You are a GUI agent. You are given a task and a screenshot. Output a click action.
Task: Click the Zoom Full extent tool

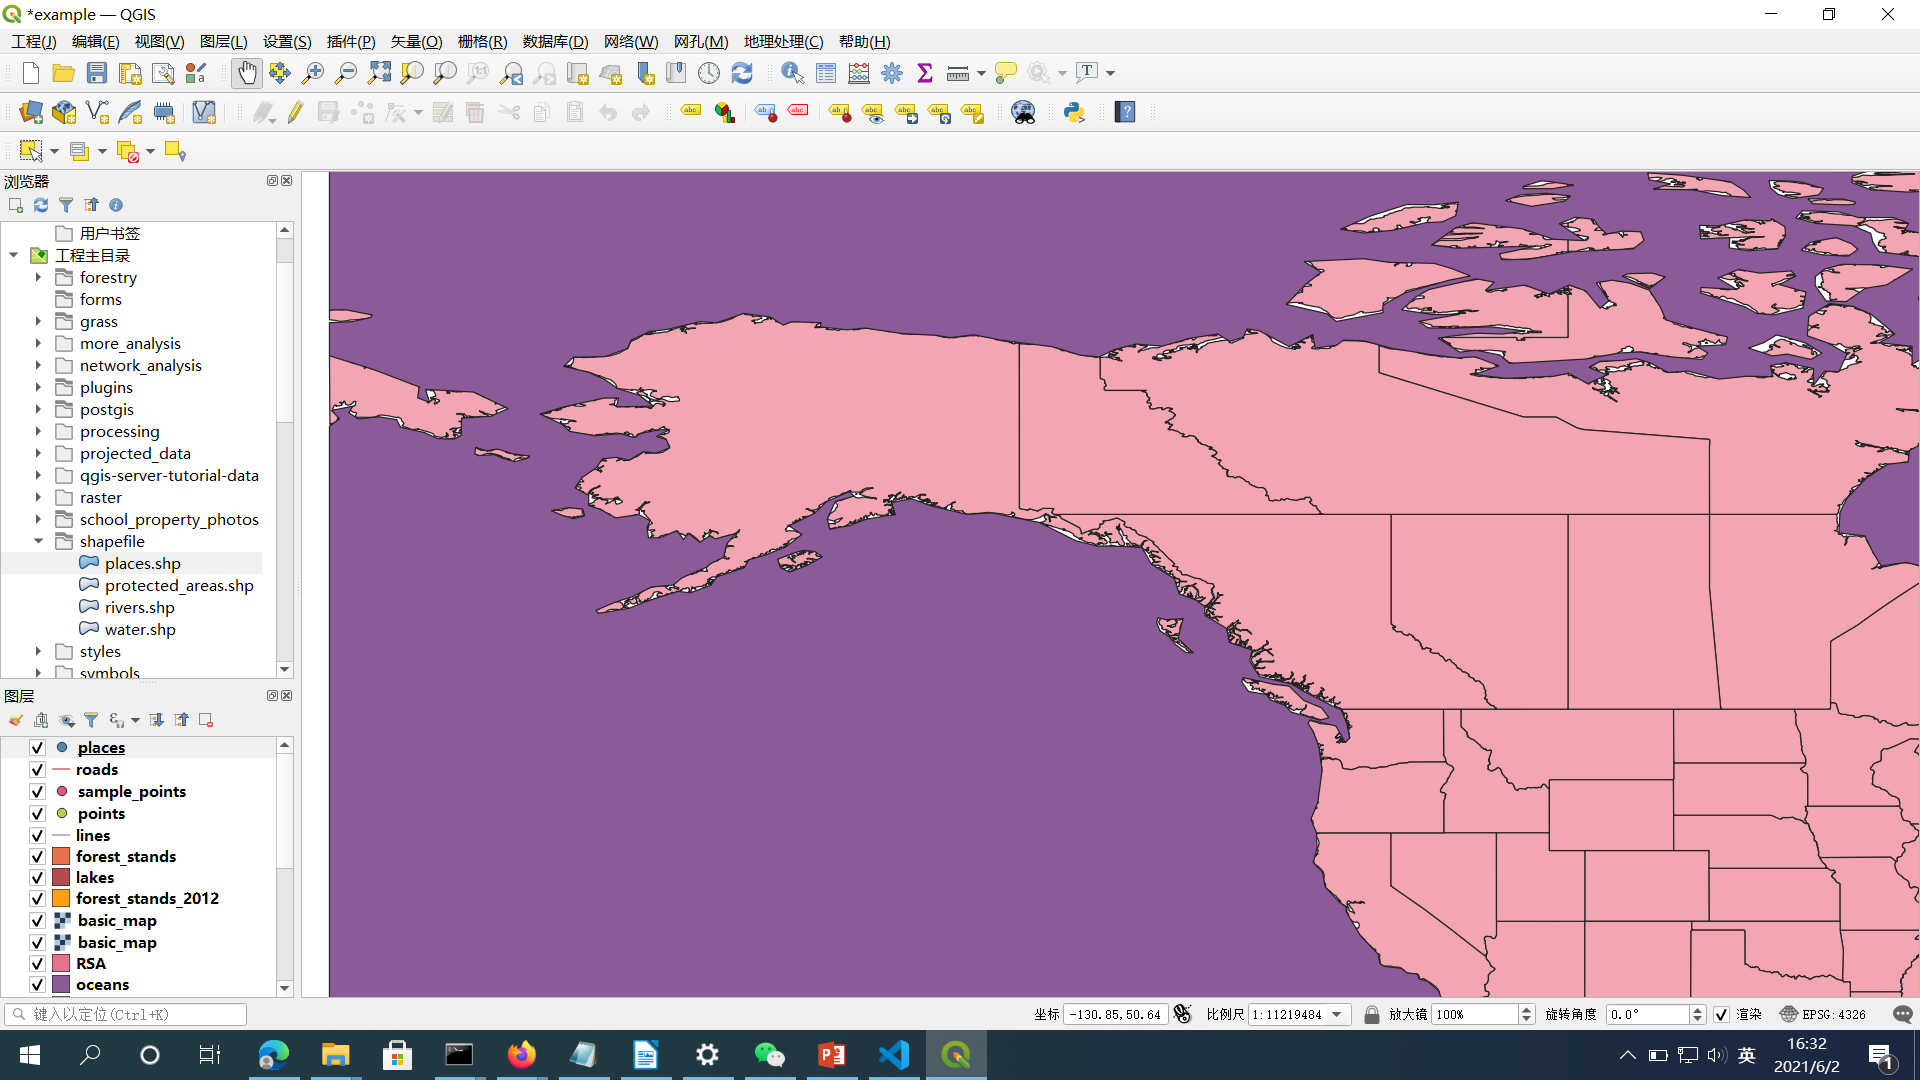click(x=379, y=73)
